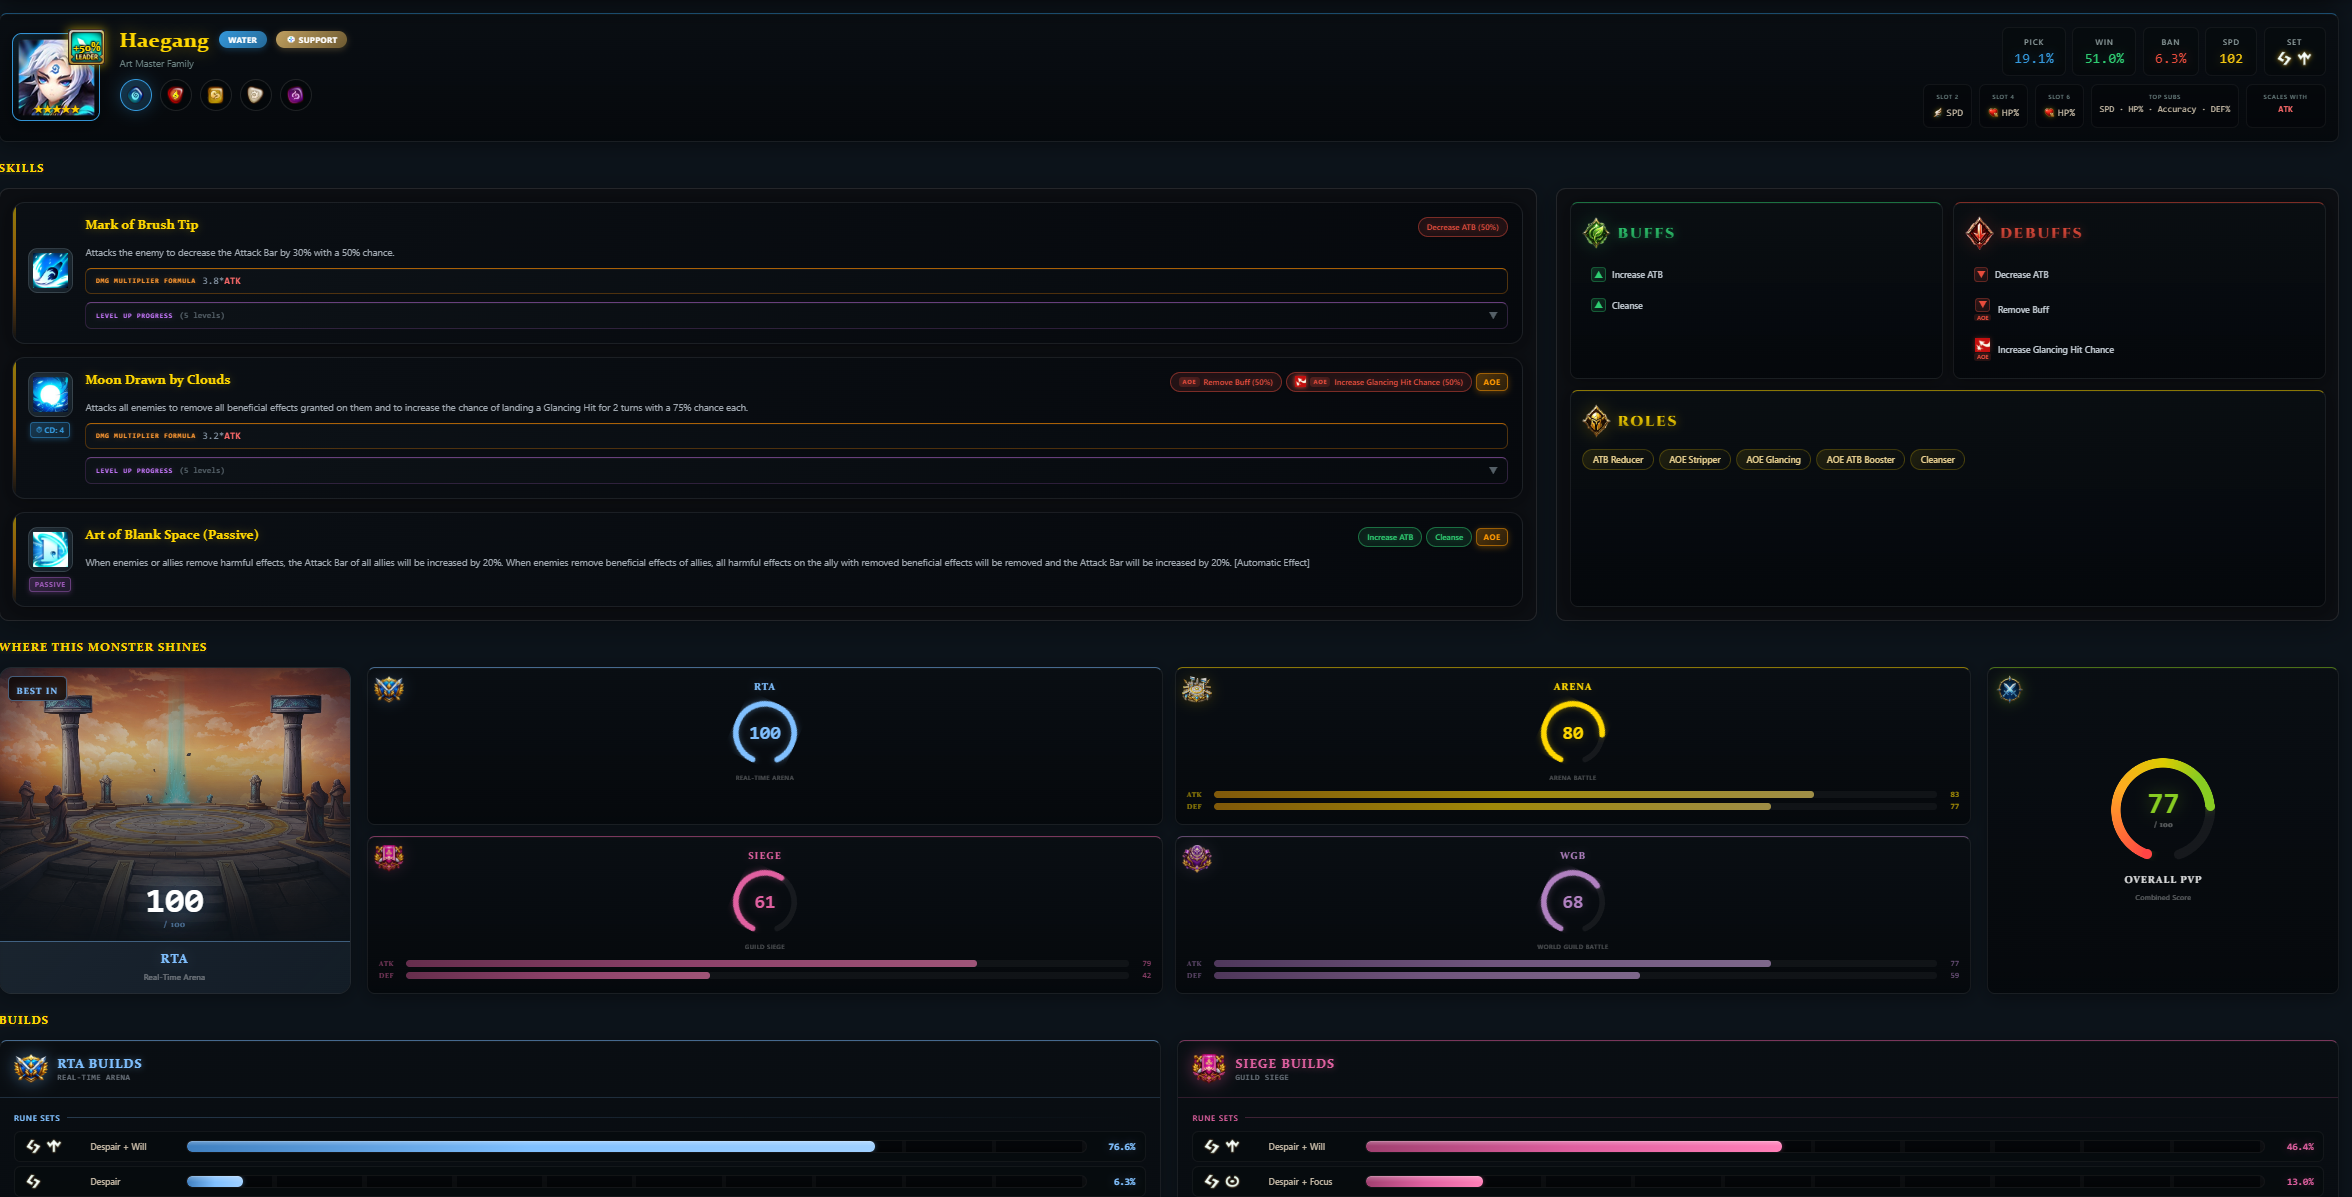This screenshot has height=1197, width=2352.
Task: Click the Arena card crest icon
Action: 1197,689
